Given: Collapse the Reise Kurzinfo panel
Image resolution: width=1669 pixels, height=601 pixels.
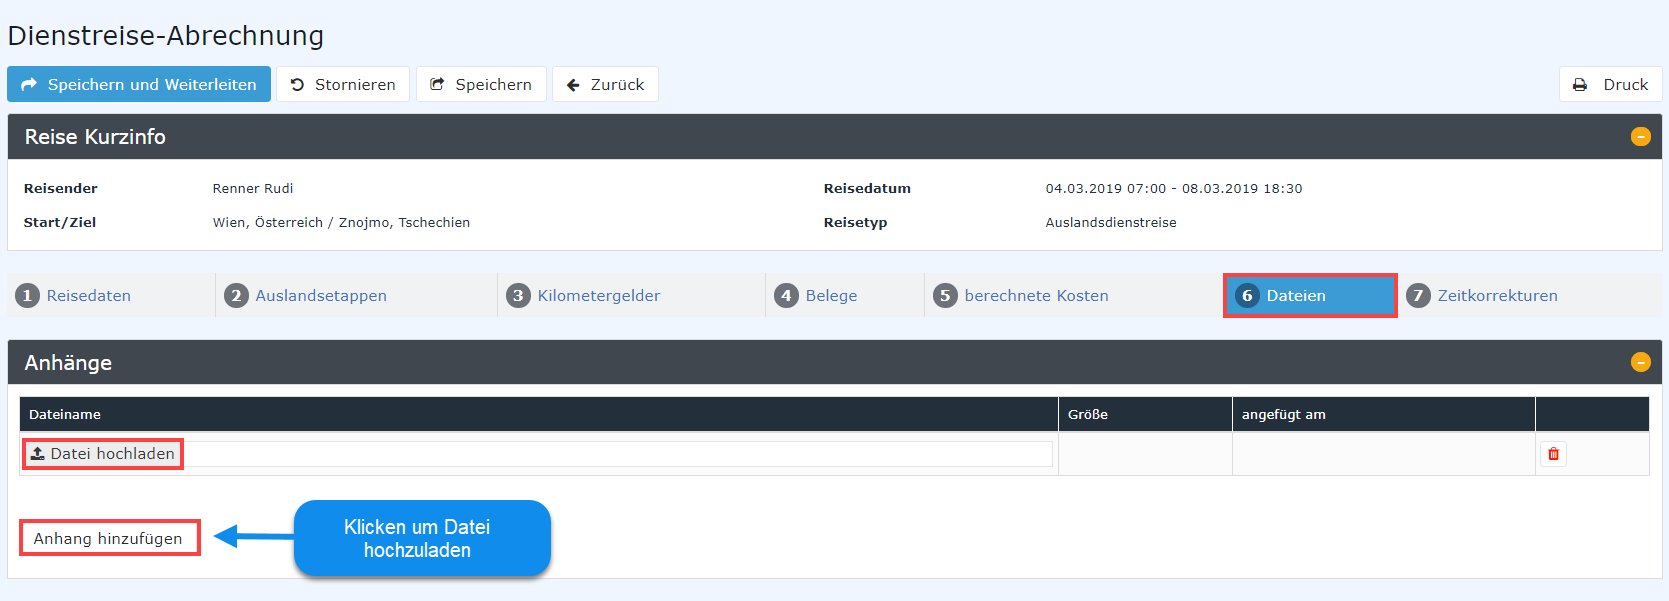Looking at the screenshot, I should (1641, 136).
